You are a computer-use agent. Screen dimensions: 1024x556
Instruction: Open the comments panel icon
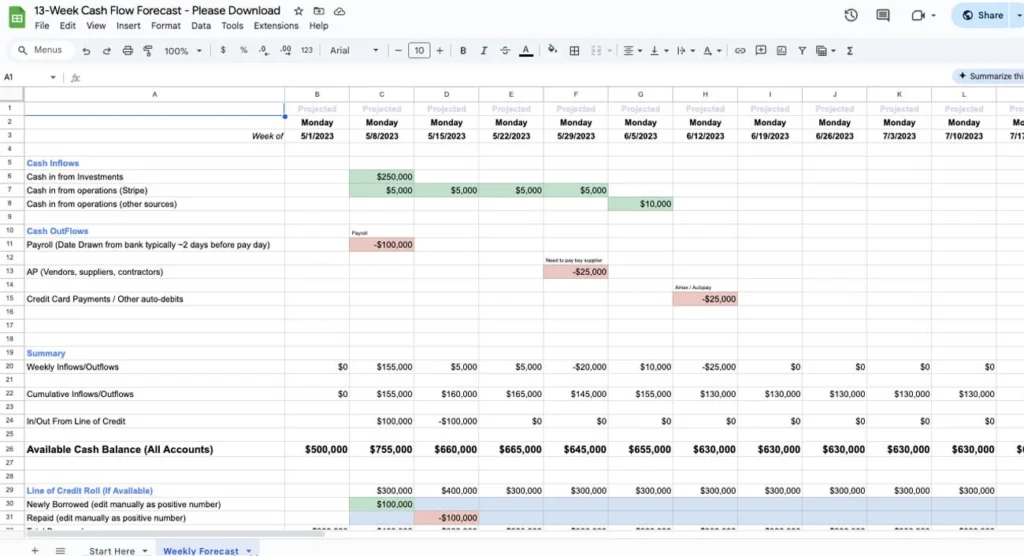882,15
